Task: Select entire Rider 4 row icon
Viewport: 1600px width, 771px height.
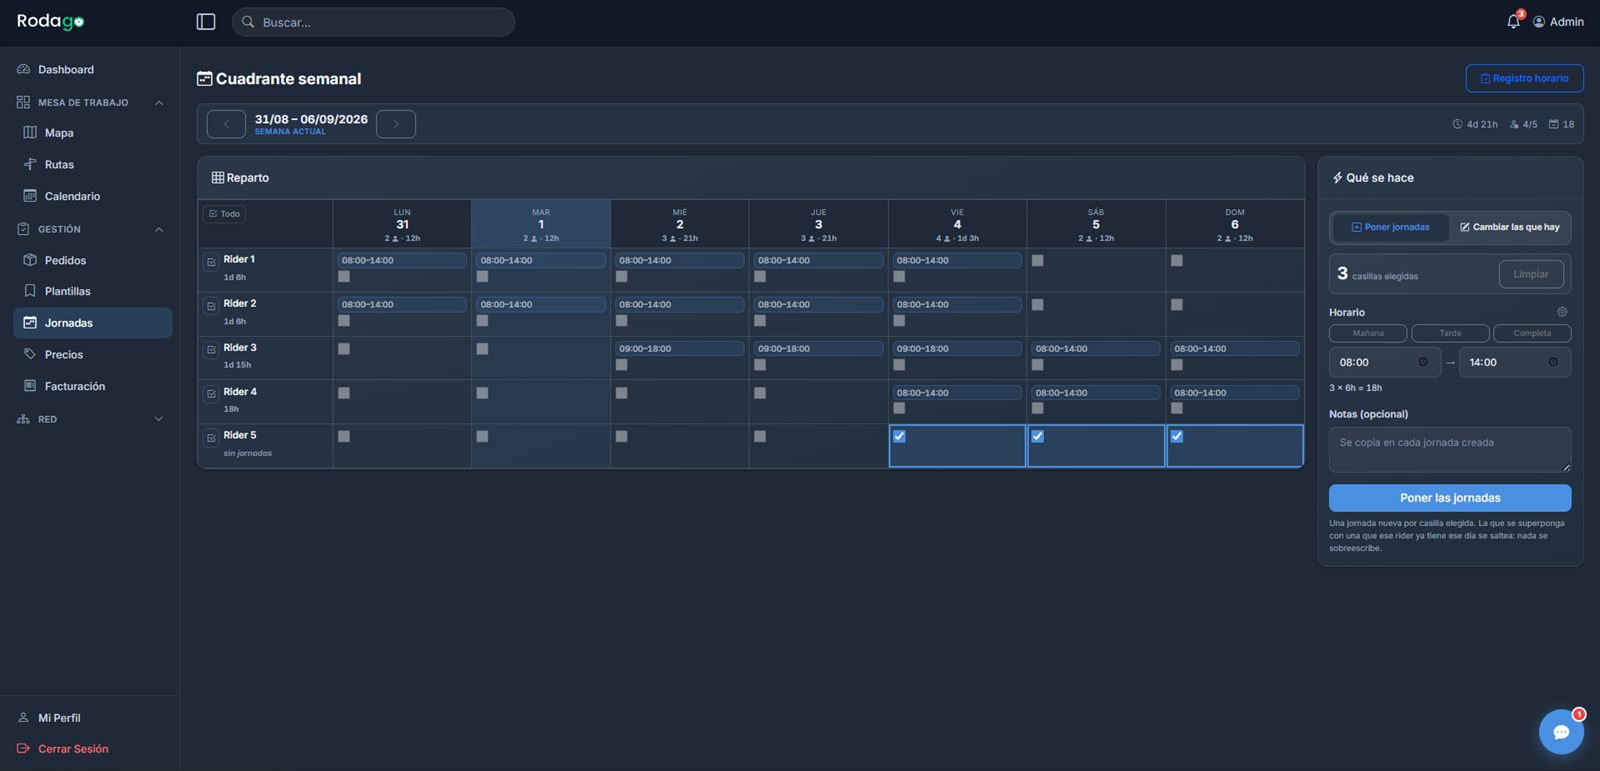Action: pos(211,394)
